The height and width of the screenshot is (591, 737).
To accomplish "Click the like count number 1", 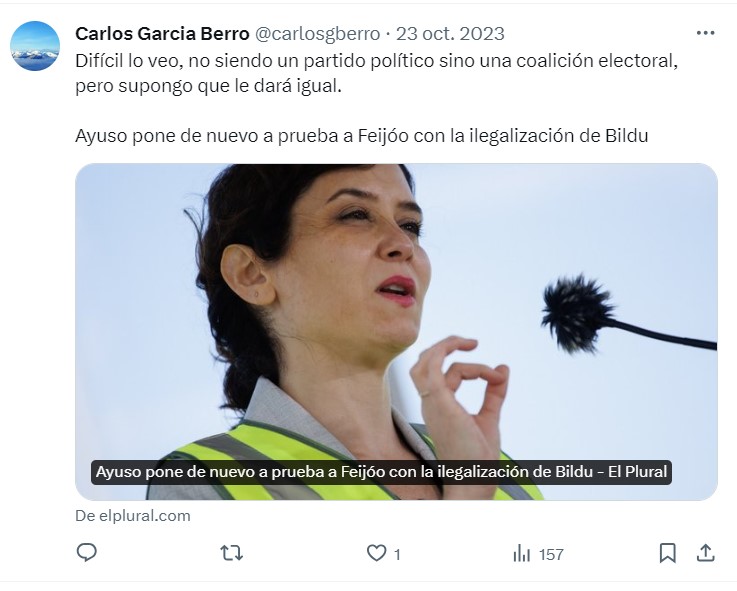I will pyautogui.click(x=397, y=554).
